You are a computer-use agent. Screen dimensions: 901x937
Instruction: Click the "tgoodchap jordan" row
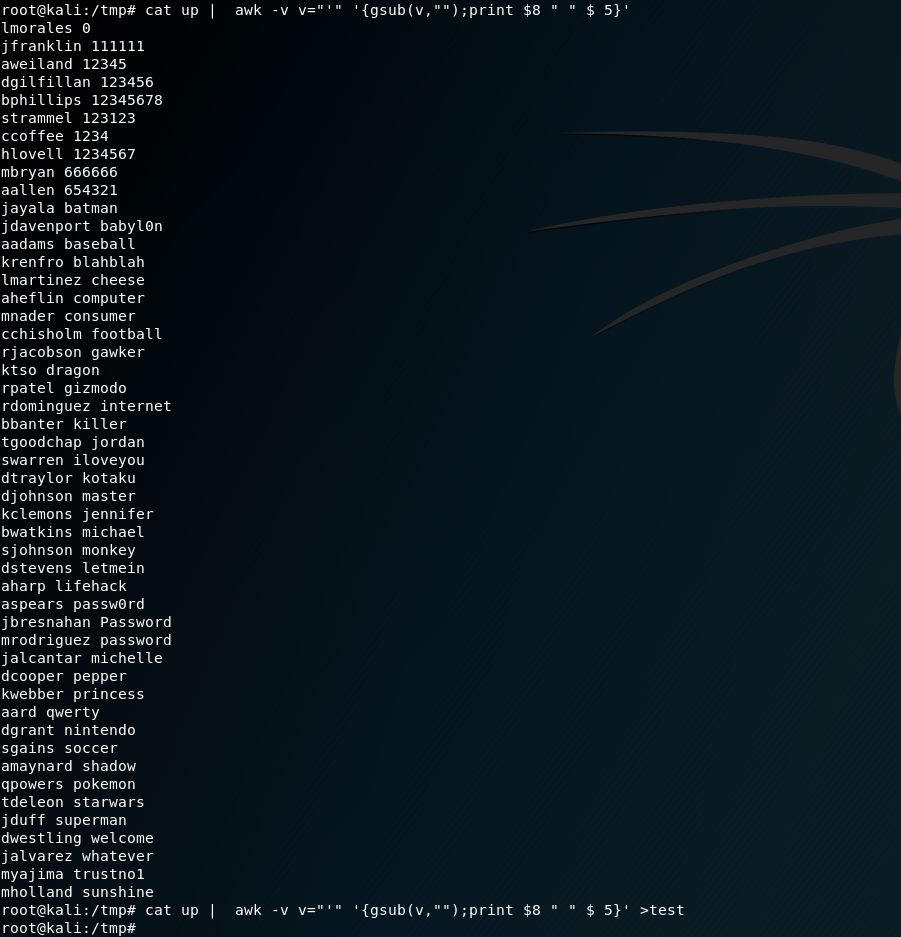coord(73,442)
